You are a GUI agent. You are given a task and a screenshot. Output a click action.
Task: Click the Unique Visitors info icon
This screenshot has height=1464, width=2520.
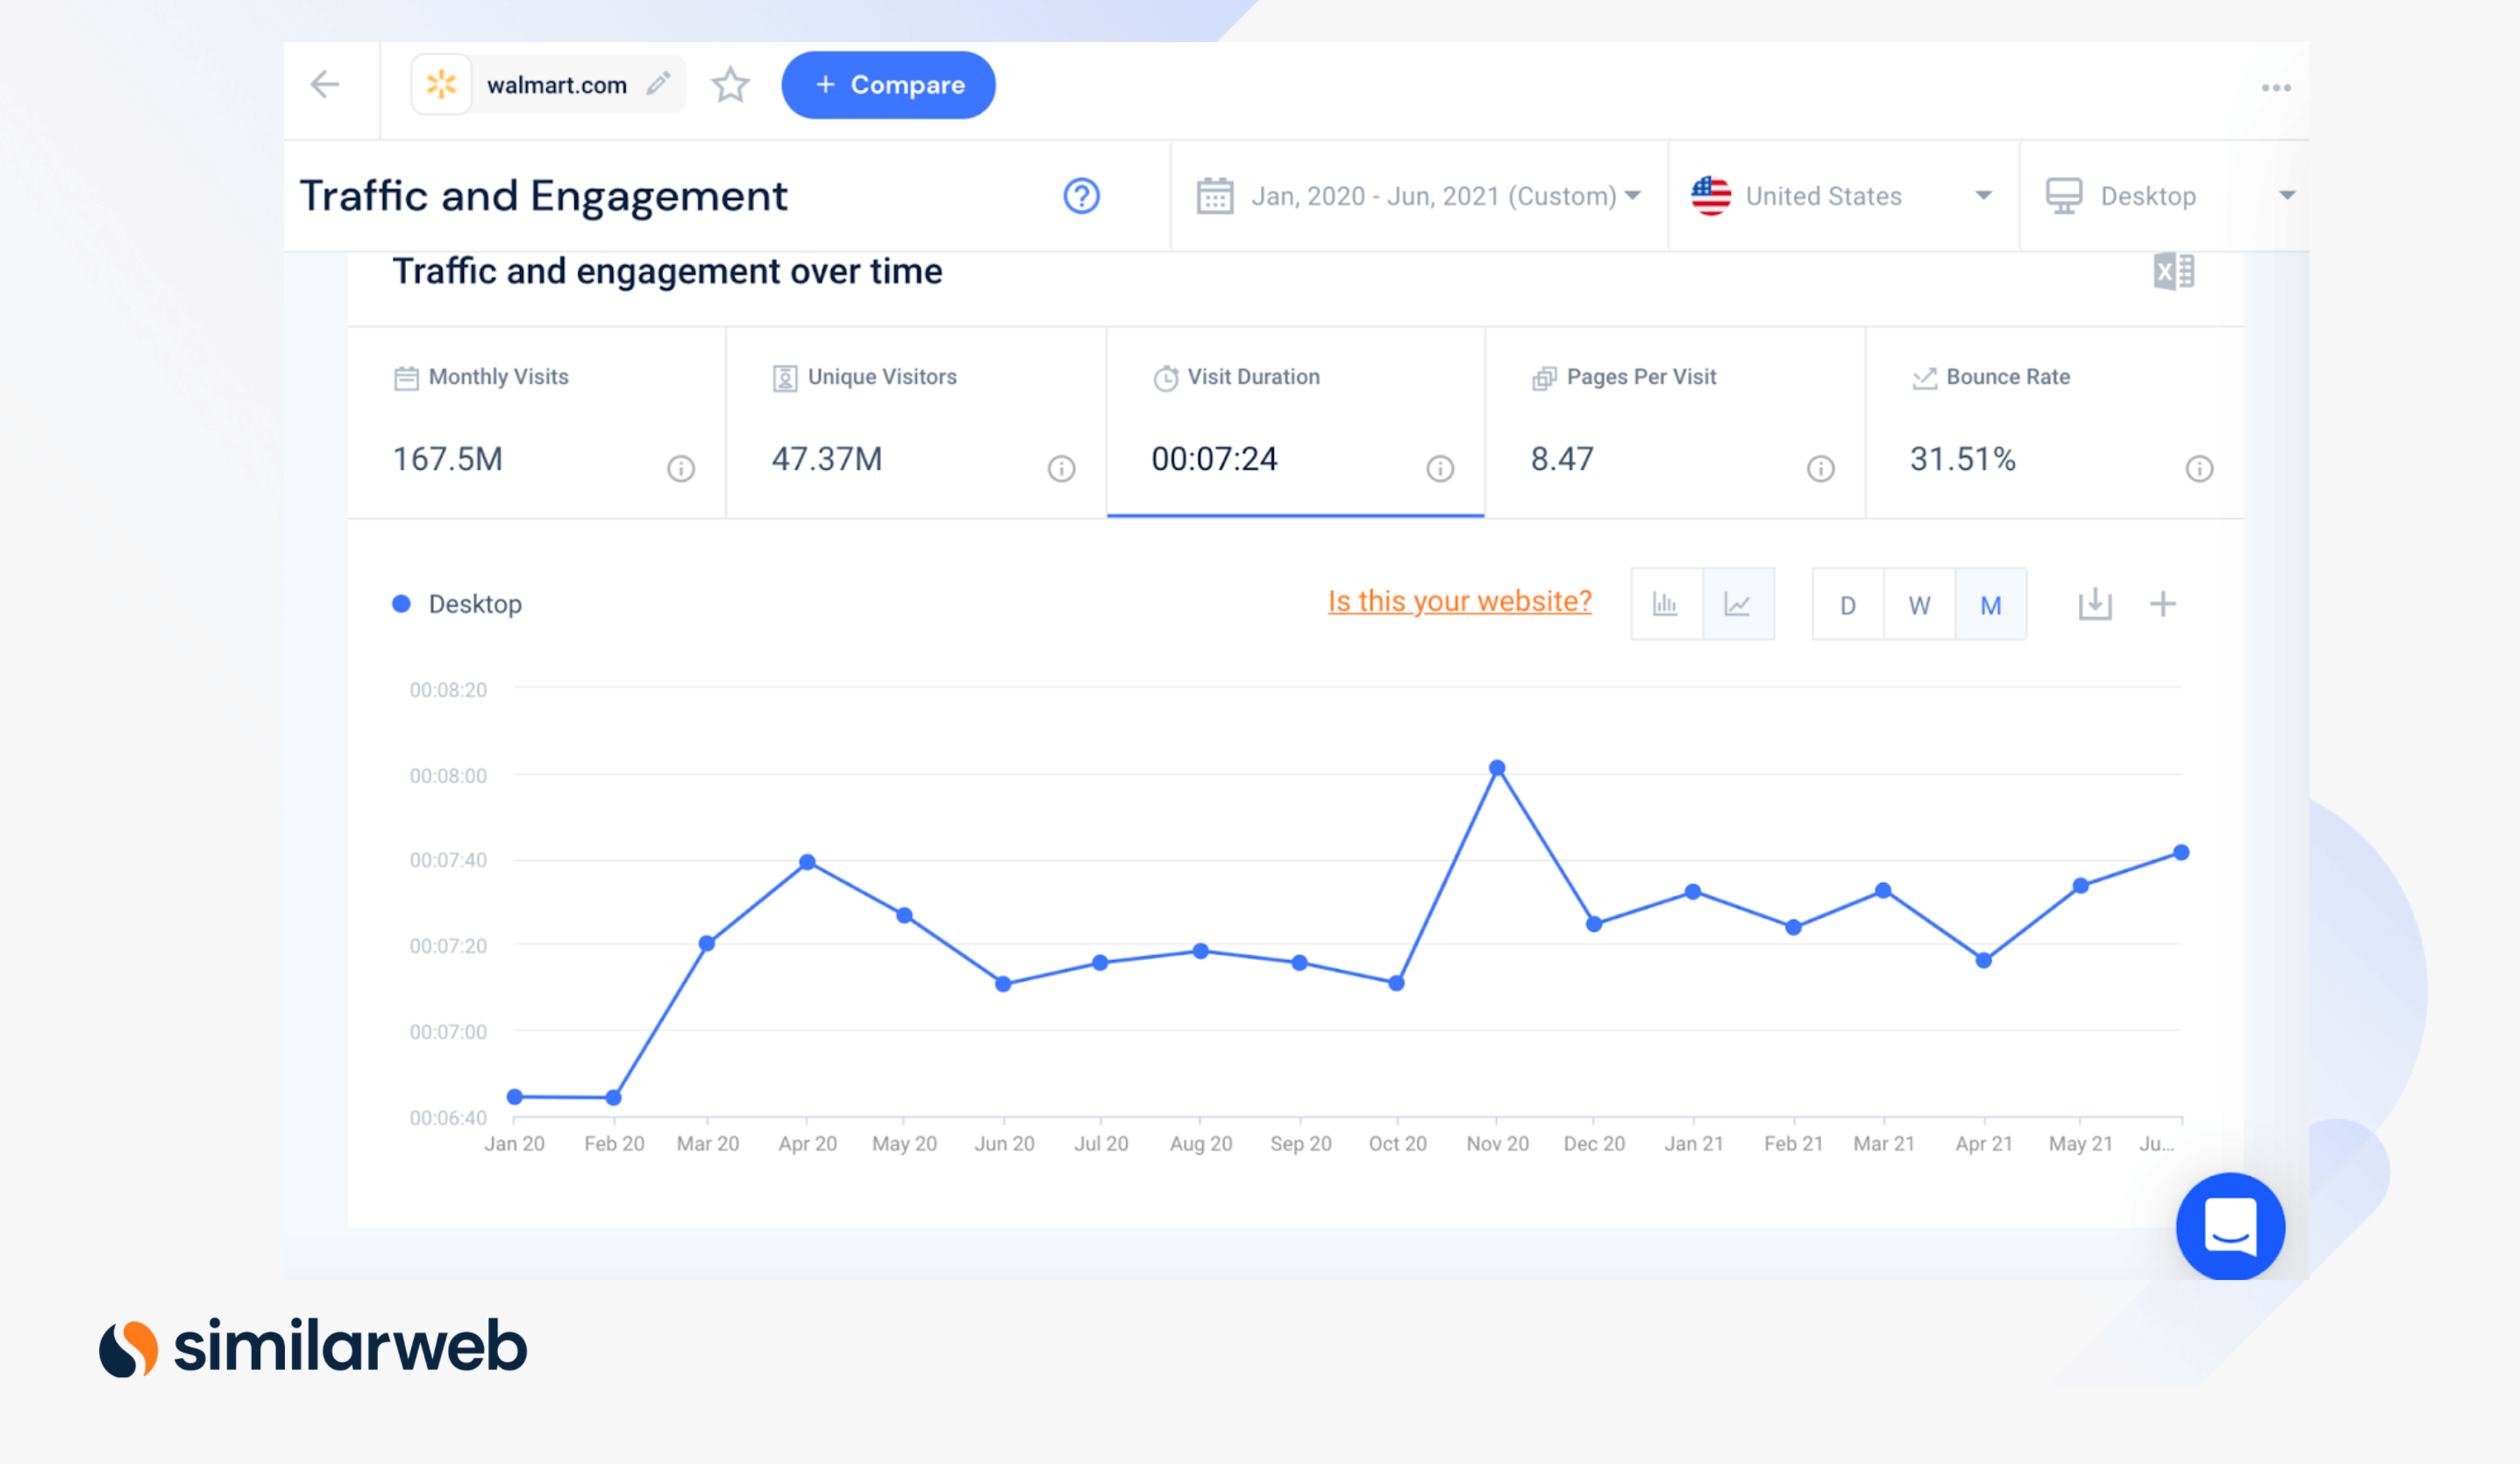(x=1061, y=469)
